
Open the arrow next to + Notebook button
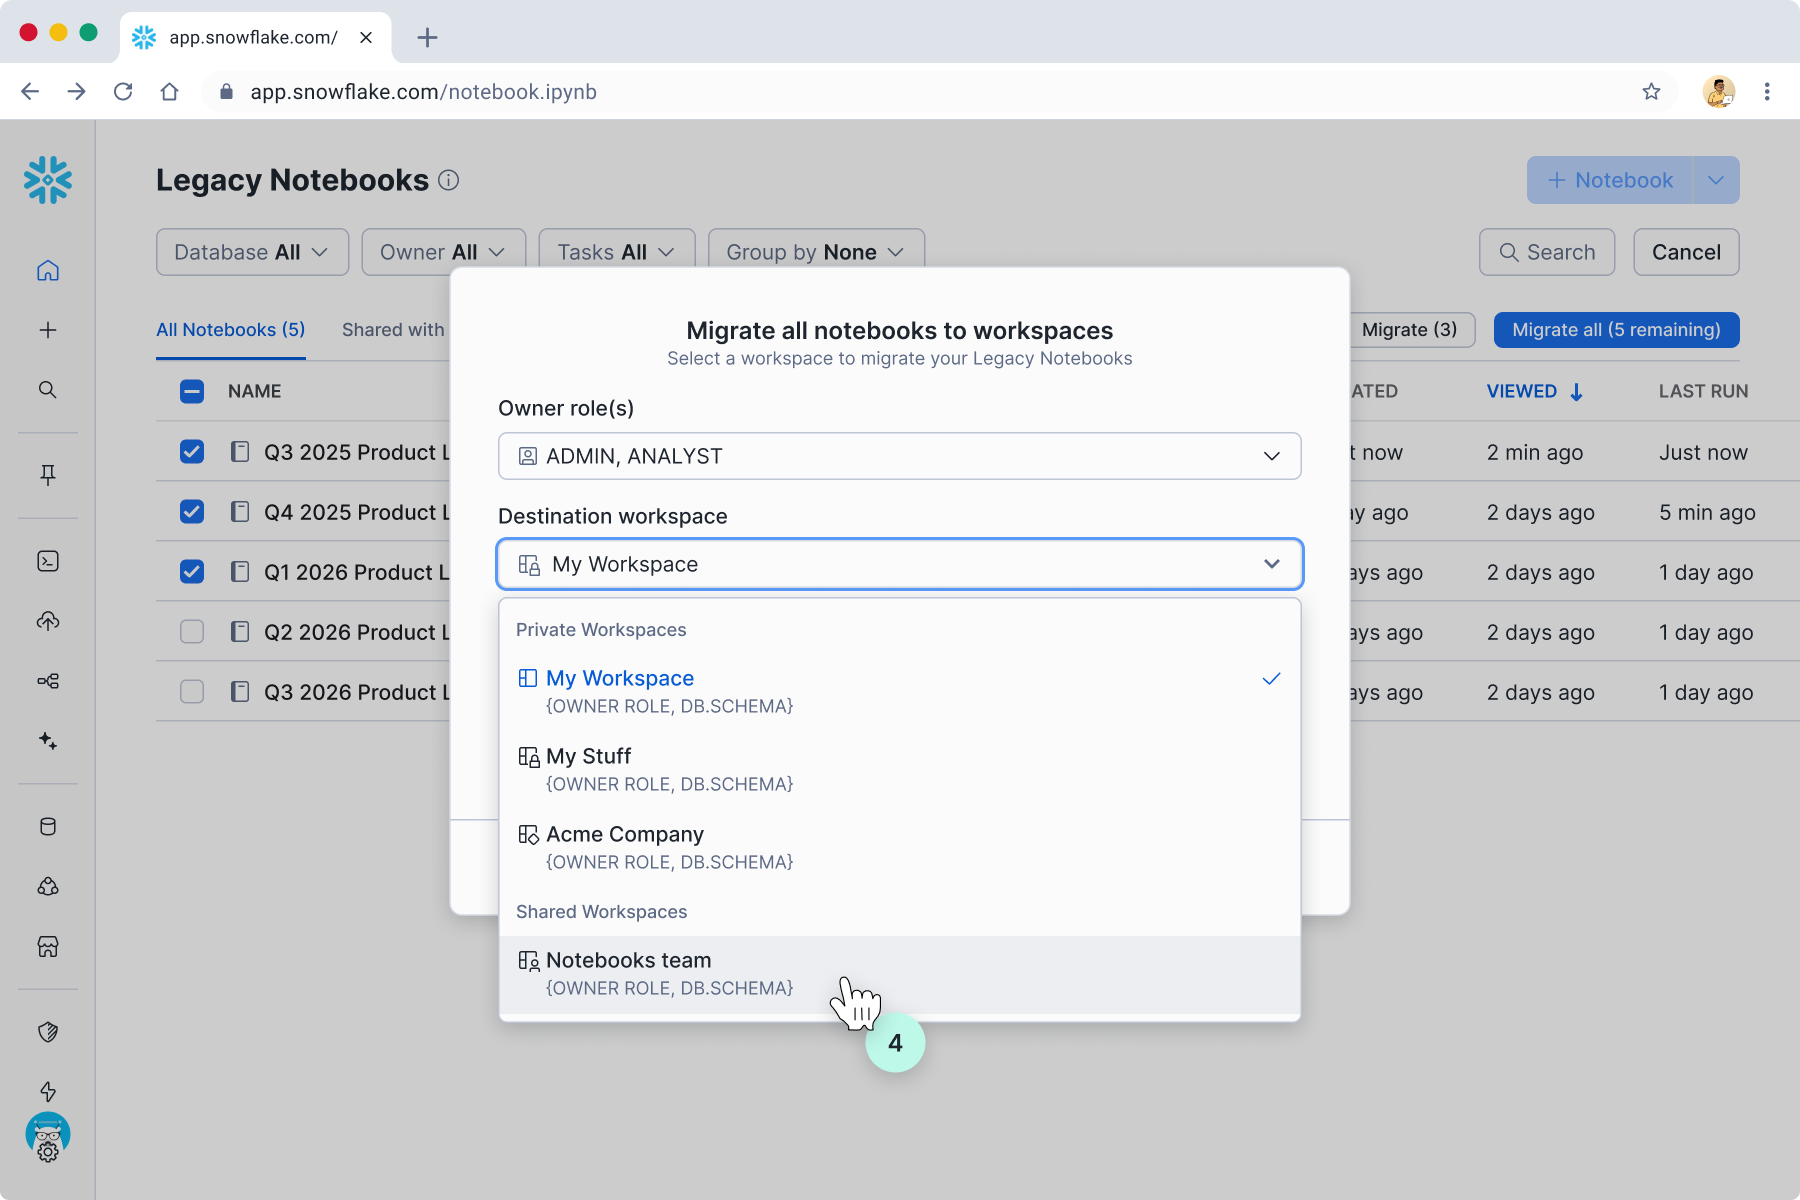(x=1716, y=180)
